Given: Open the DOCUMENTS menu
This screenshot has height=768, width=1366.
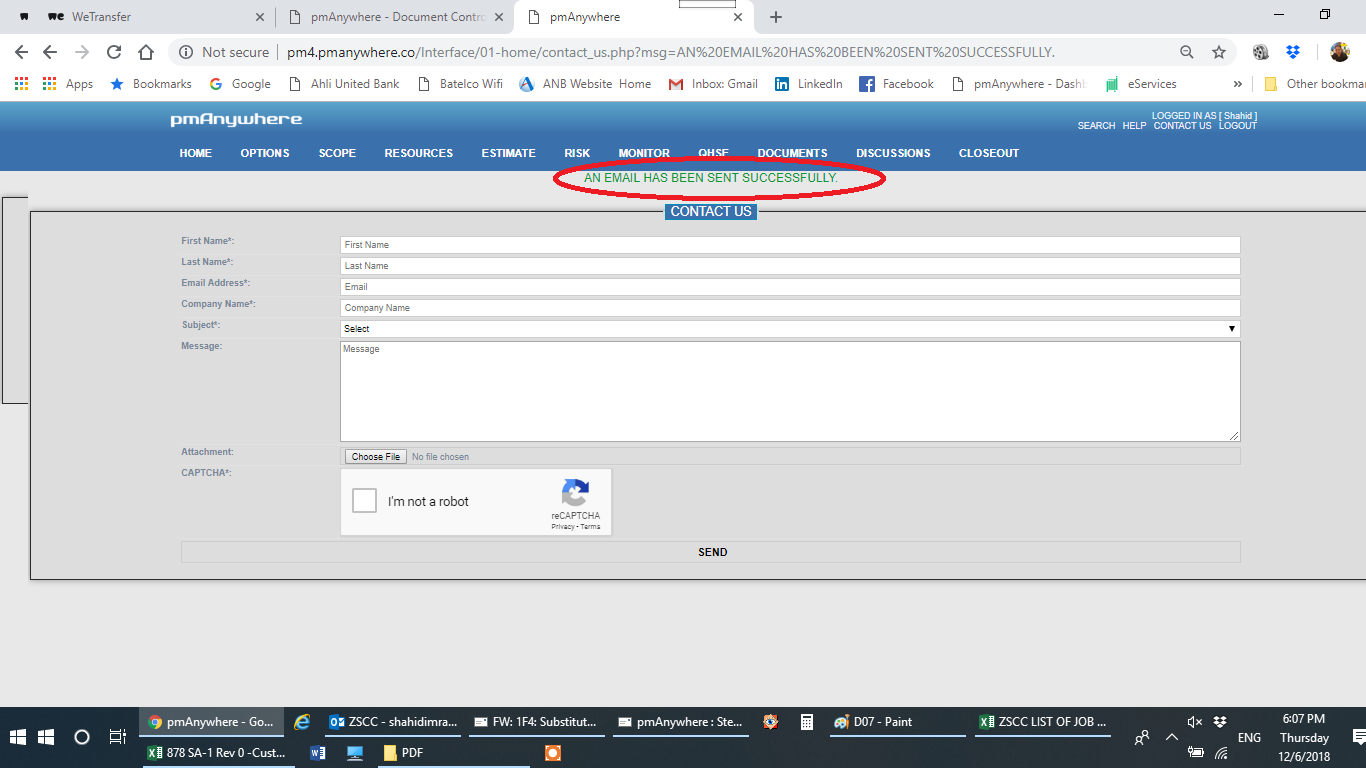Looking at the screenshot, I should (792, 153).
